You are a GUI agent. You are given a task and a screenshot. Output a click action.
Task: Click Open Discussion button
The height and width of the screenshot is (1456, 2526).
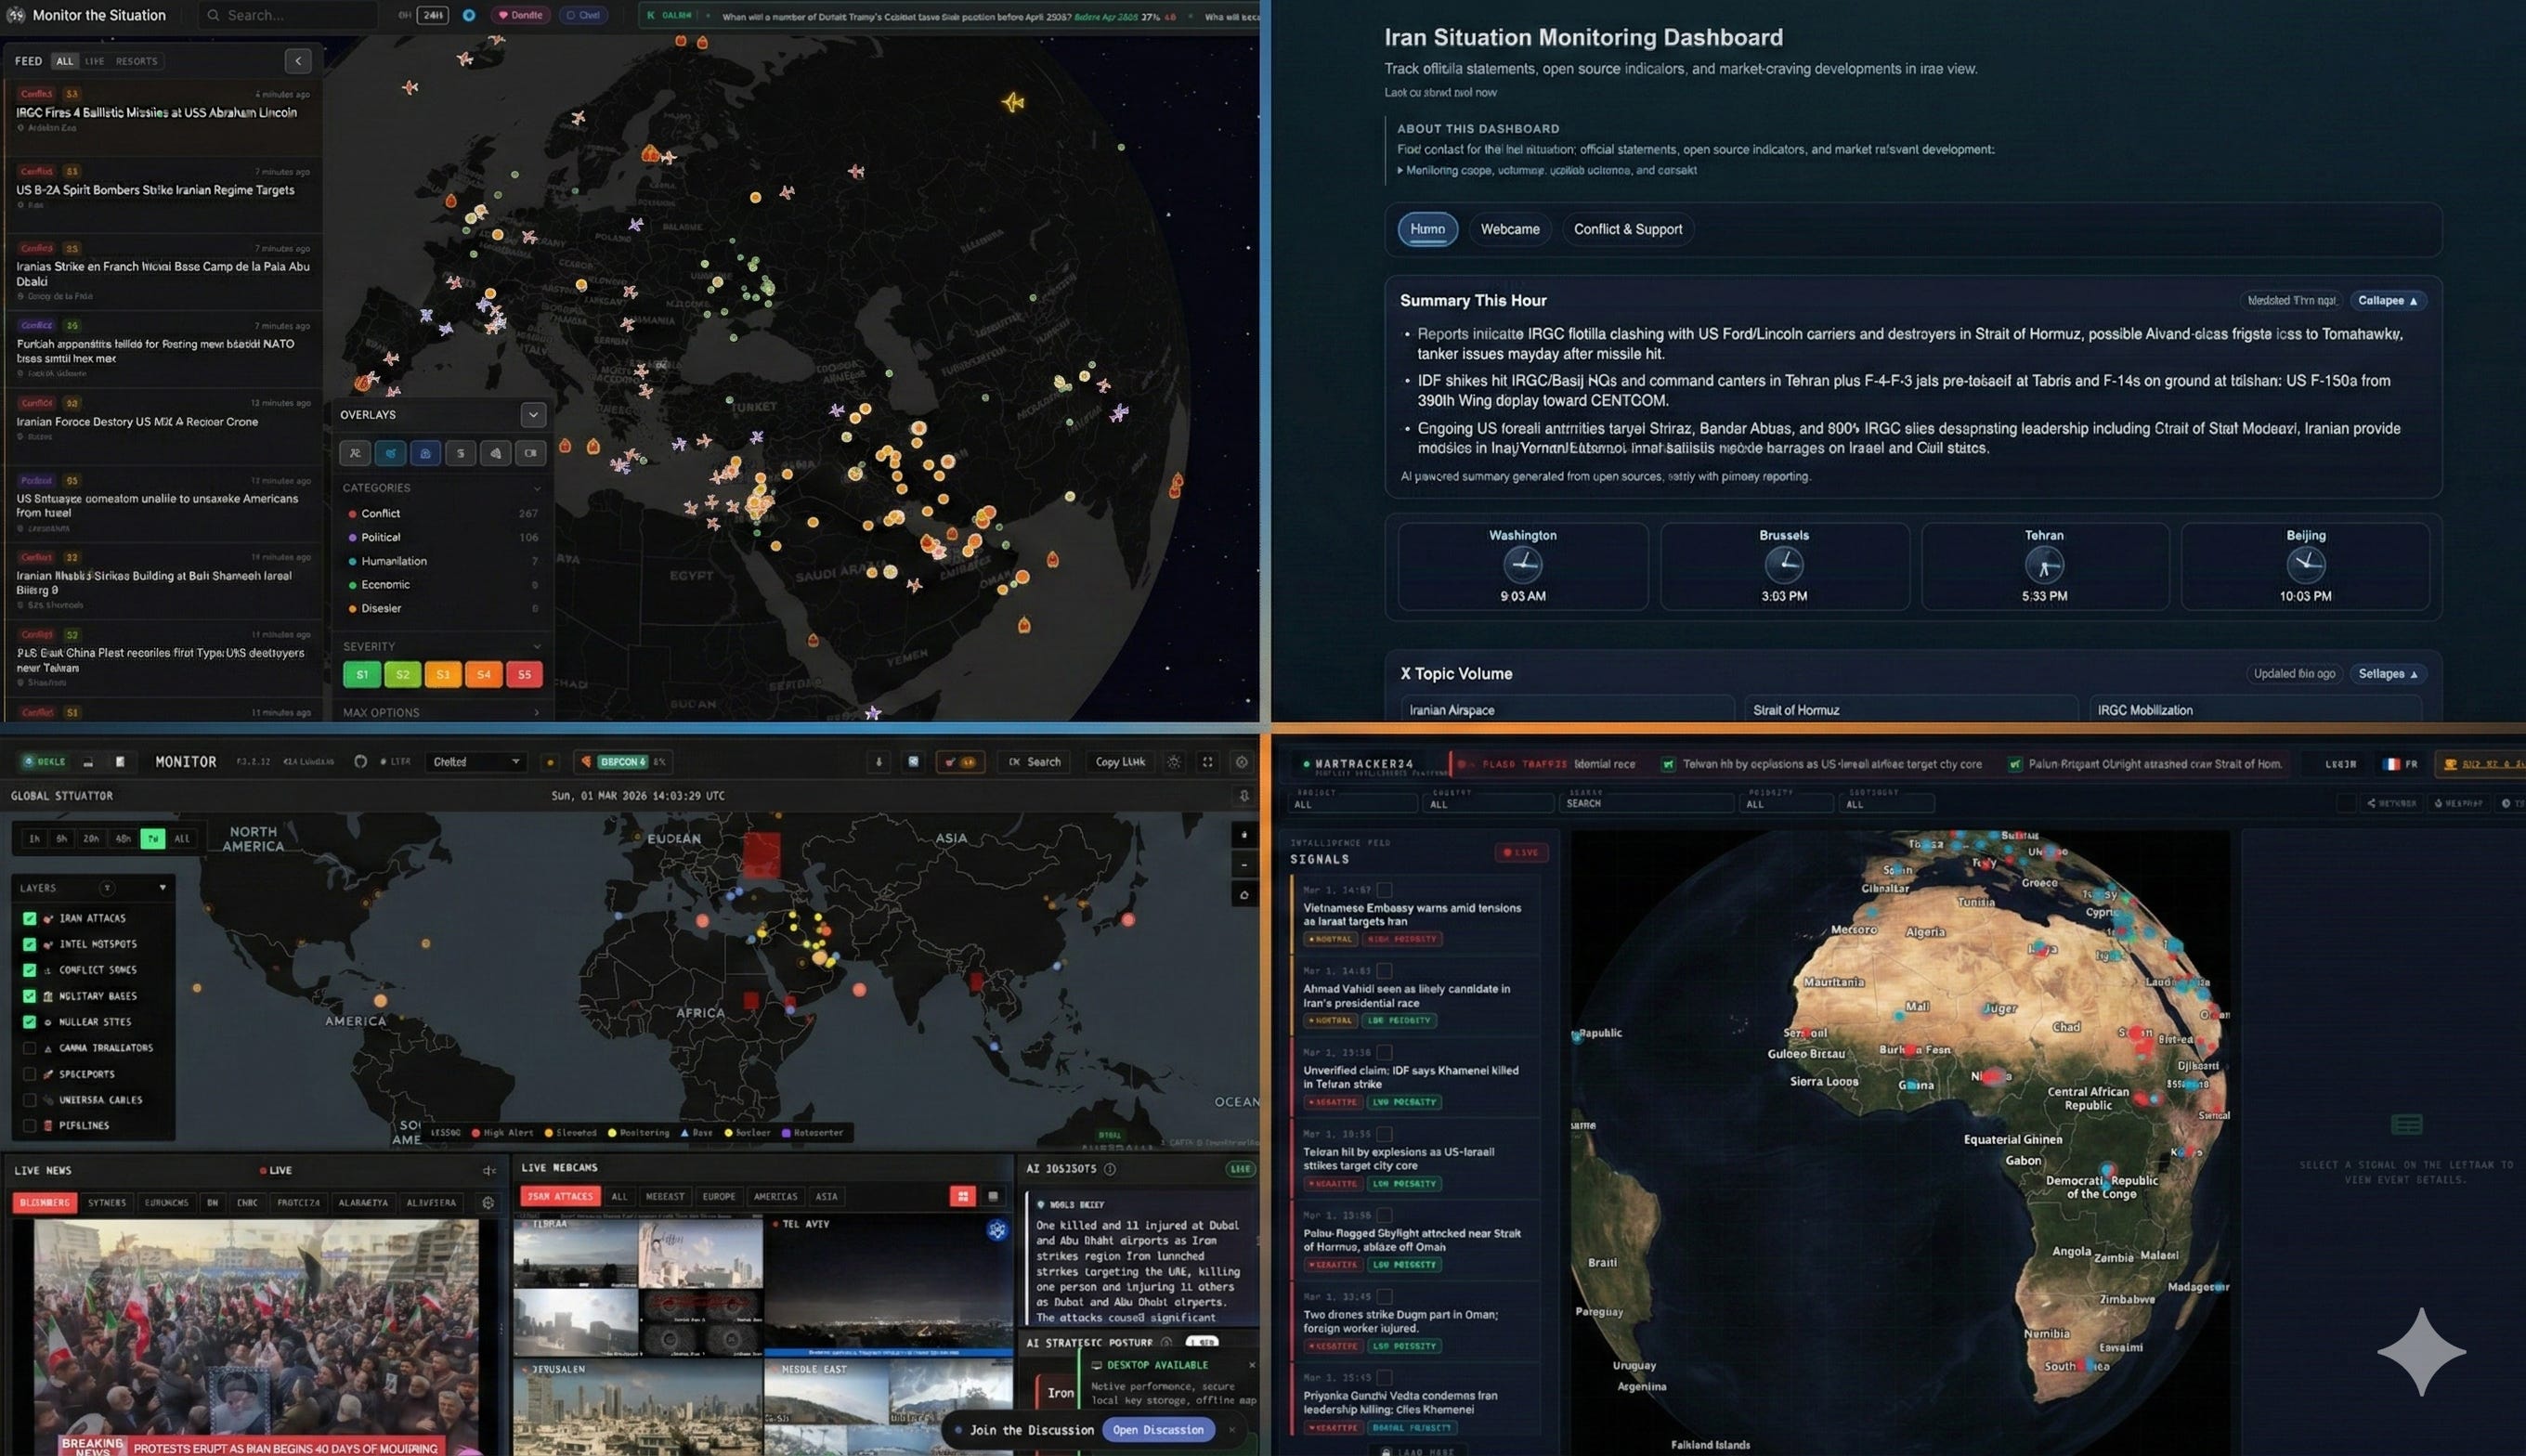coord(1157,1430)
